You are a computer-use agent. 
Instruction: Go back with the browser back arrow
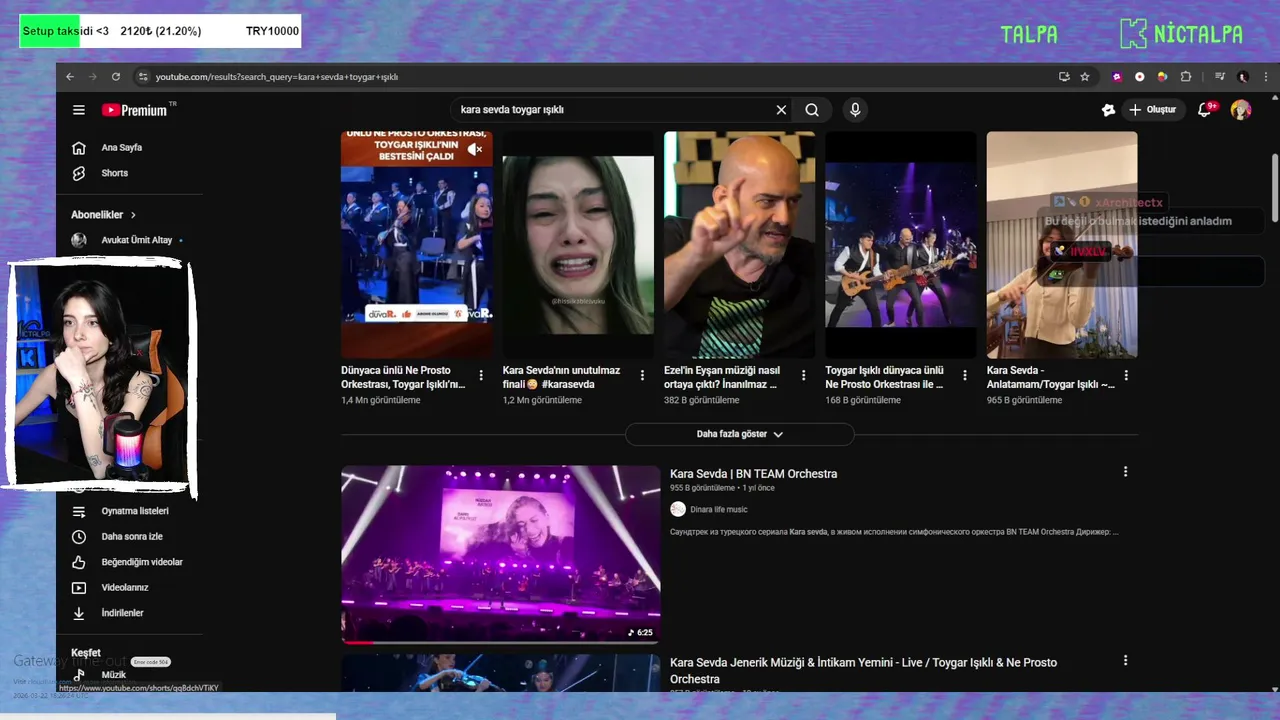(70, 77)
